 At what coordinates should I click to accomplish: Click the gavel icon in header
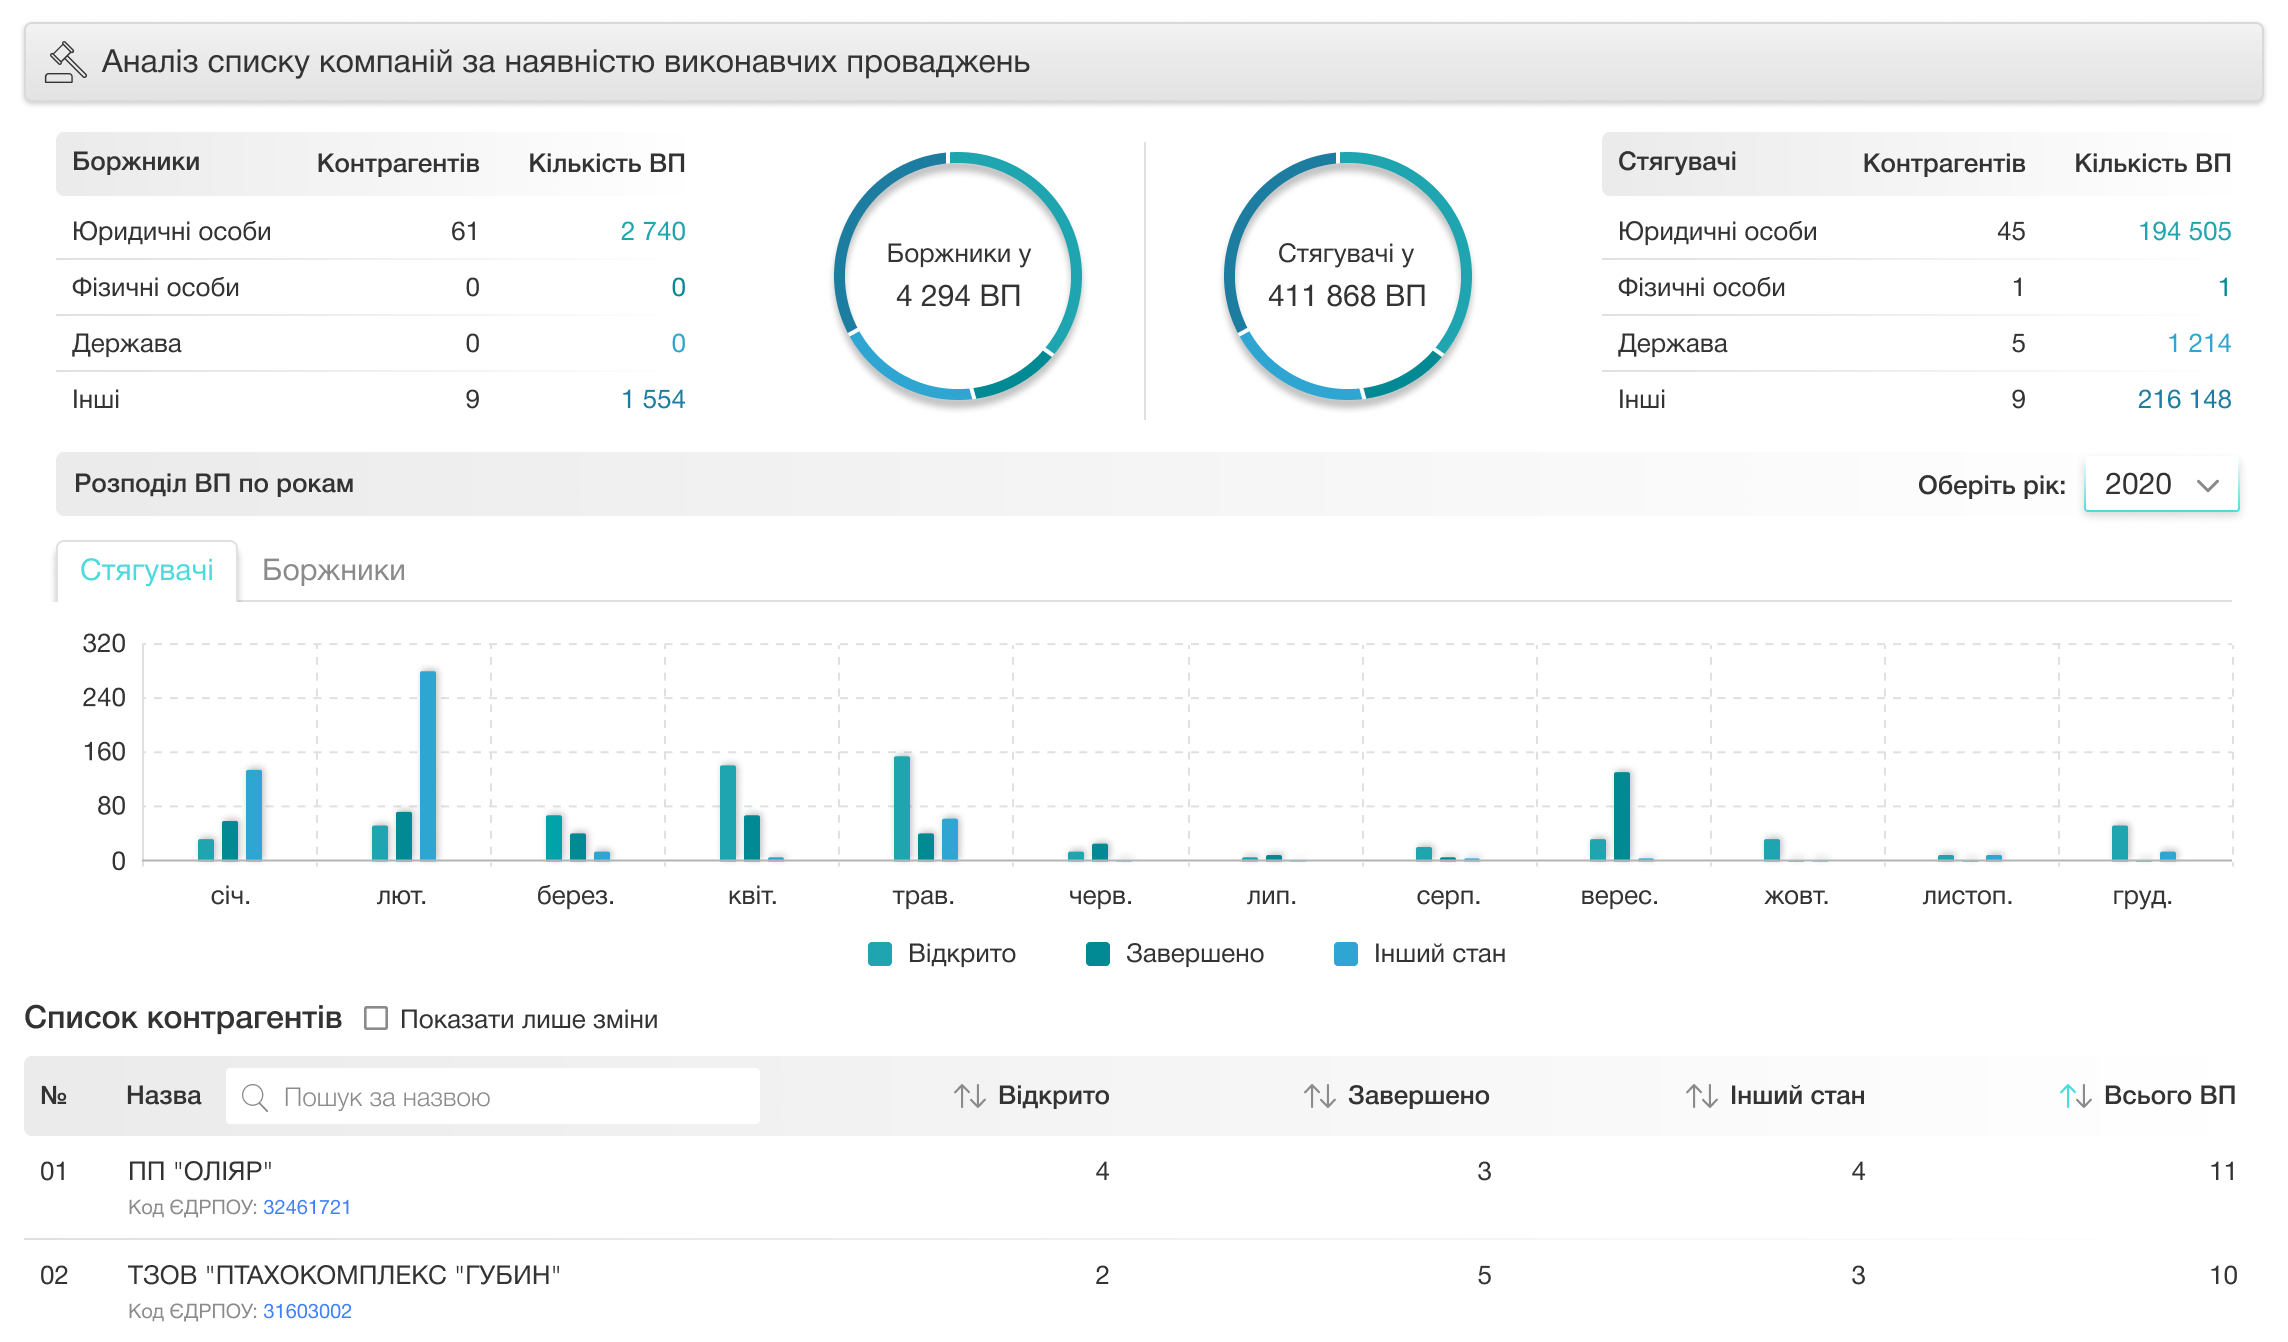66,62
